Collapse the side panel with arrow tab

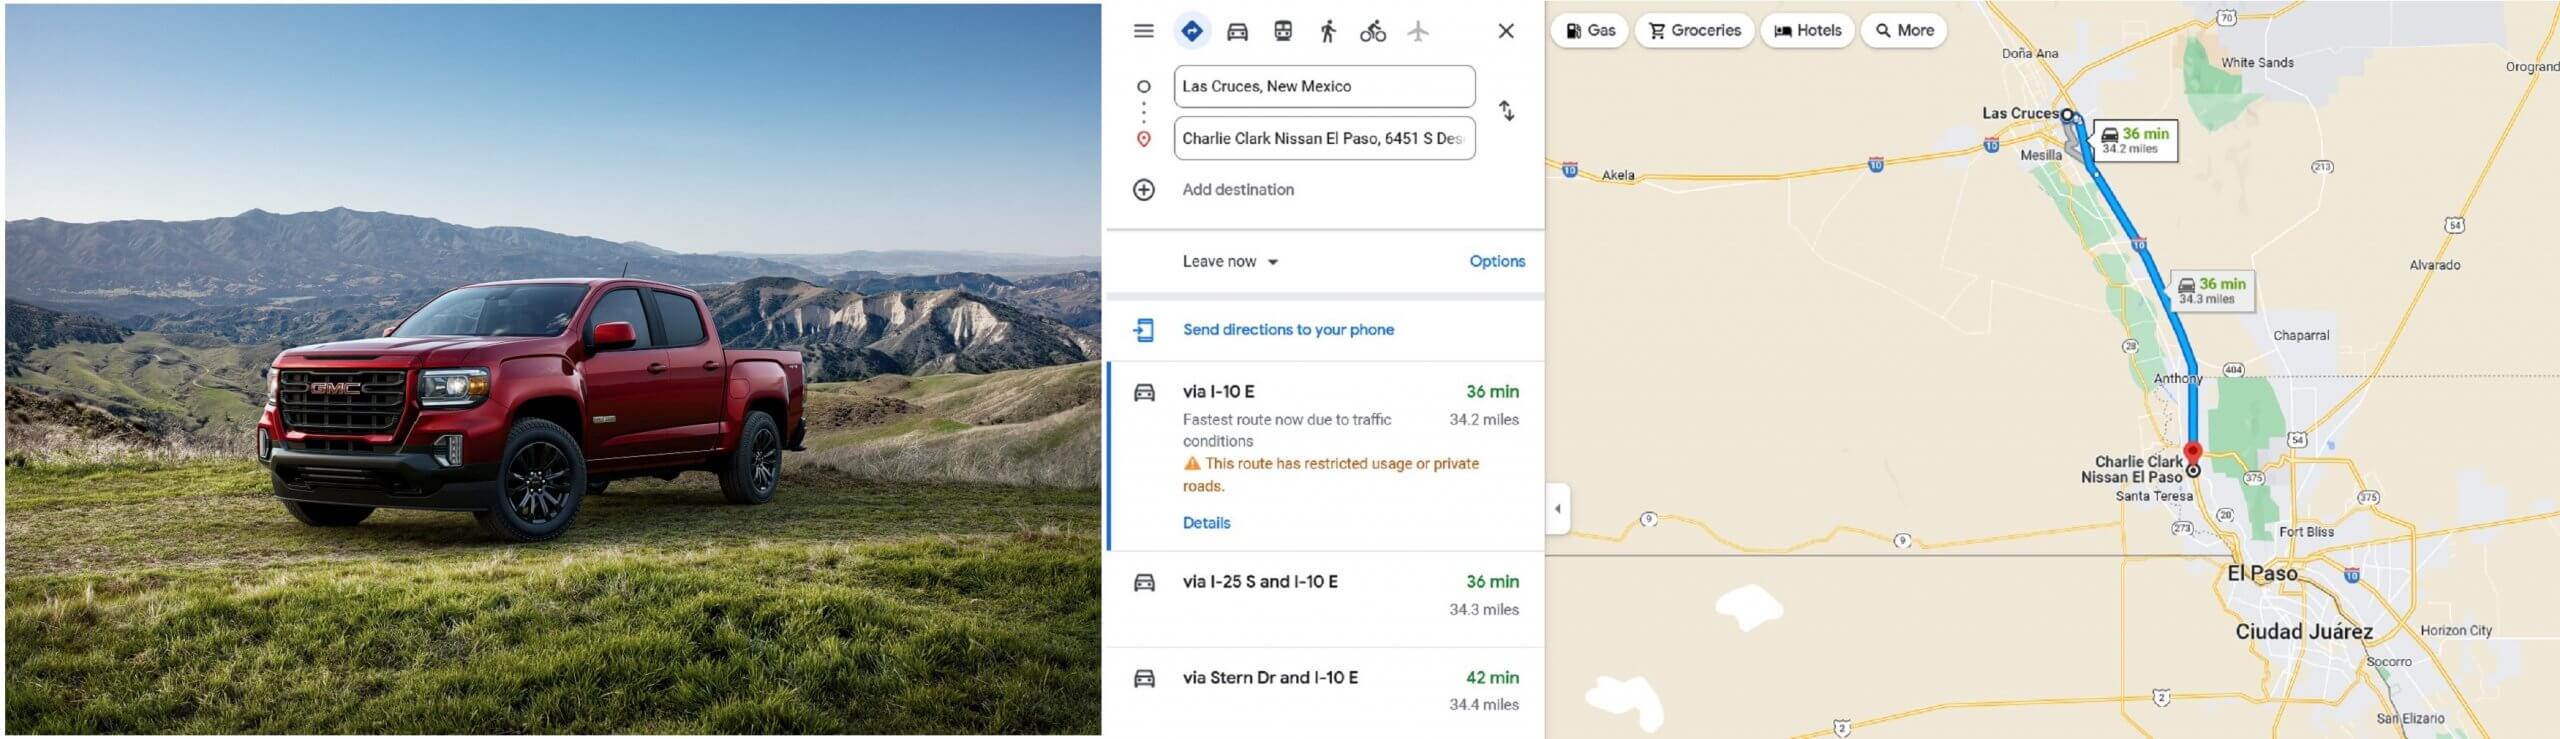(1557, 509)
